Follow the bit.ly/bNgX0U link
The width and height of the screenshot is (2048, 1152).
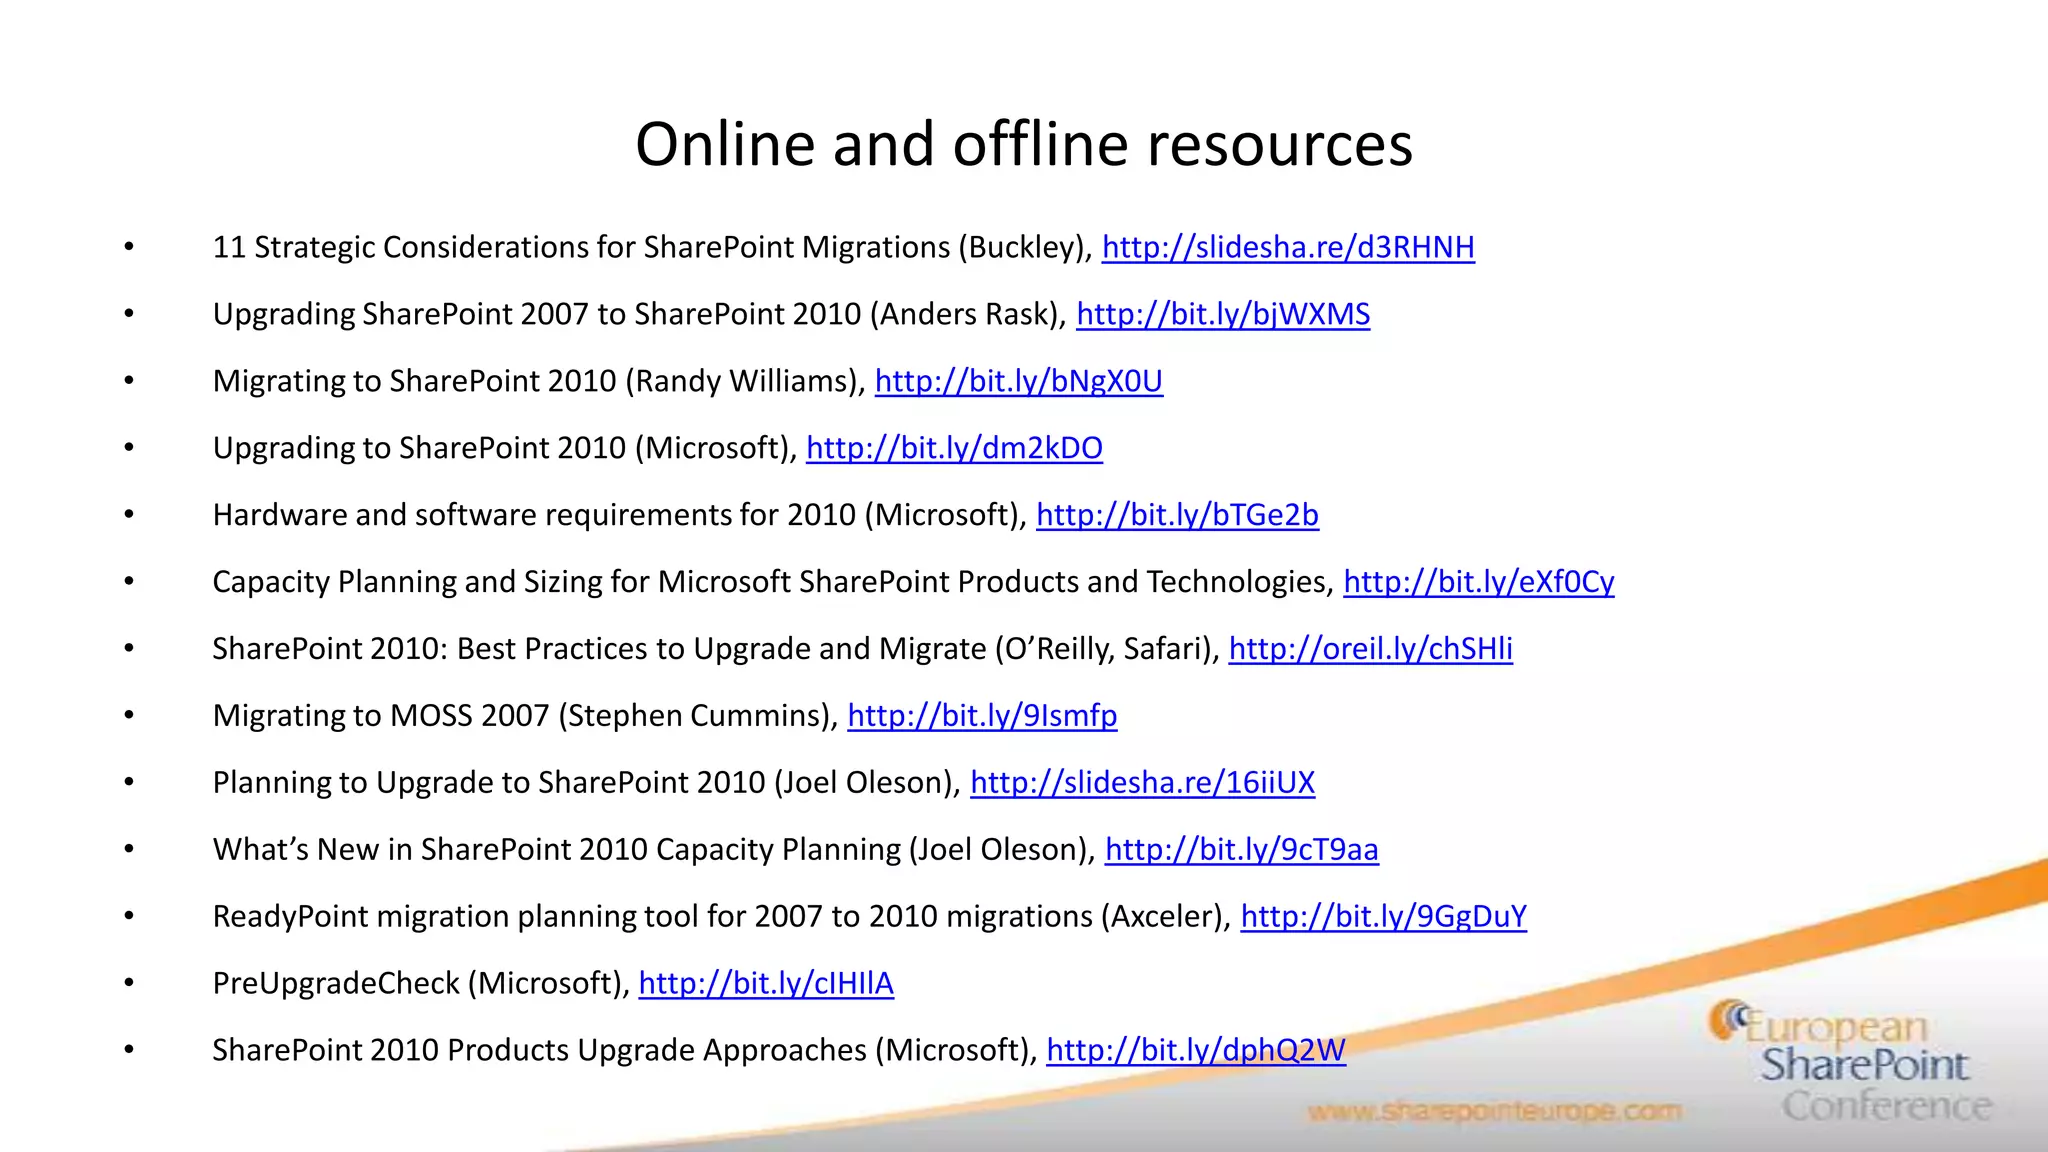click(1019, 381)
